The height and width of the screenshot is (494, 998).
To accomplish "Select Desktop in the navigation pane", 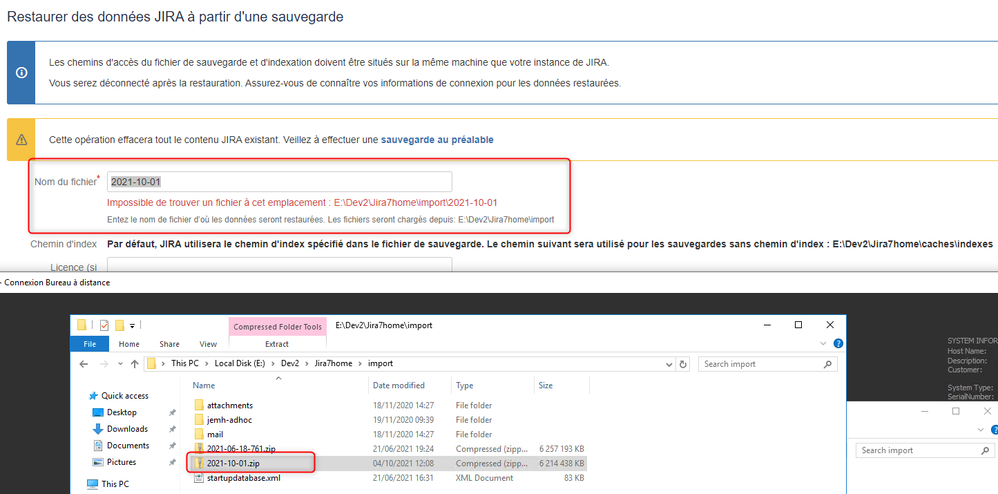I will 122,412.
